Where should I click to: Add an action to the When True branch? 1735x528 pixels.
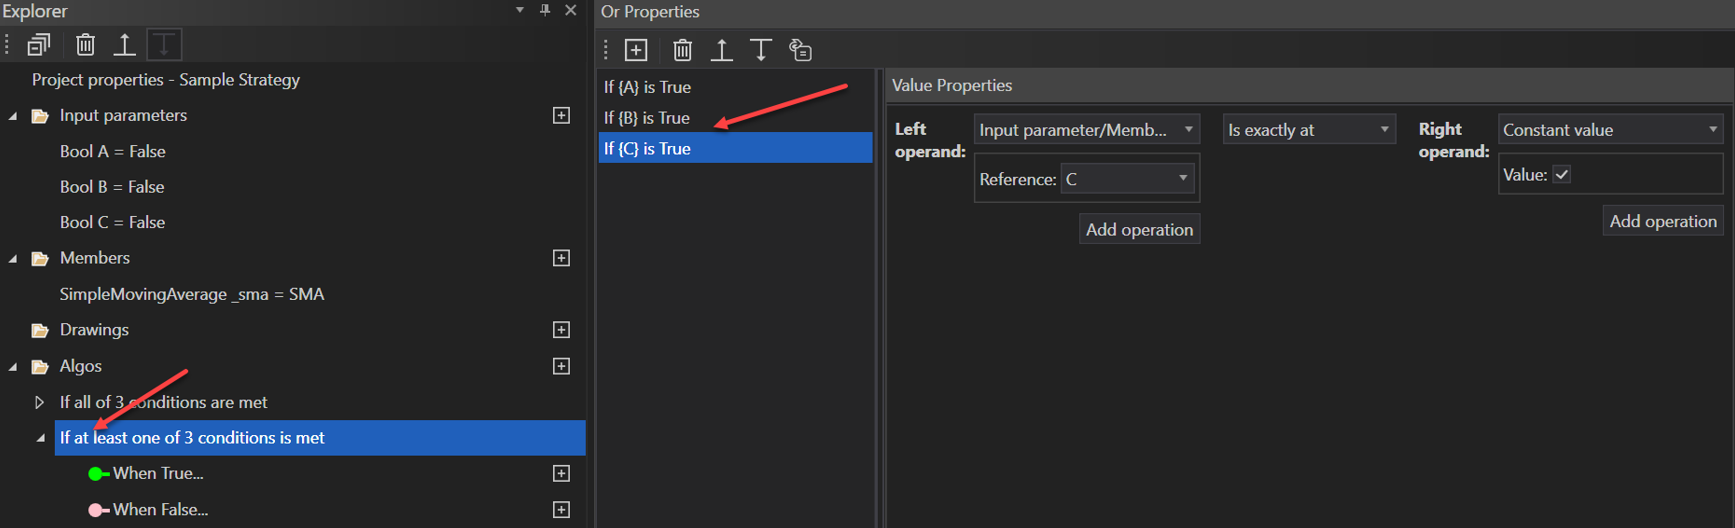(561, 474)
